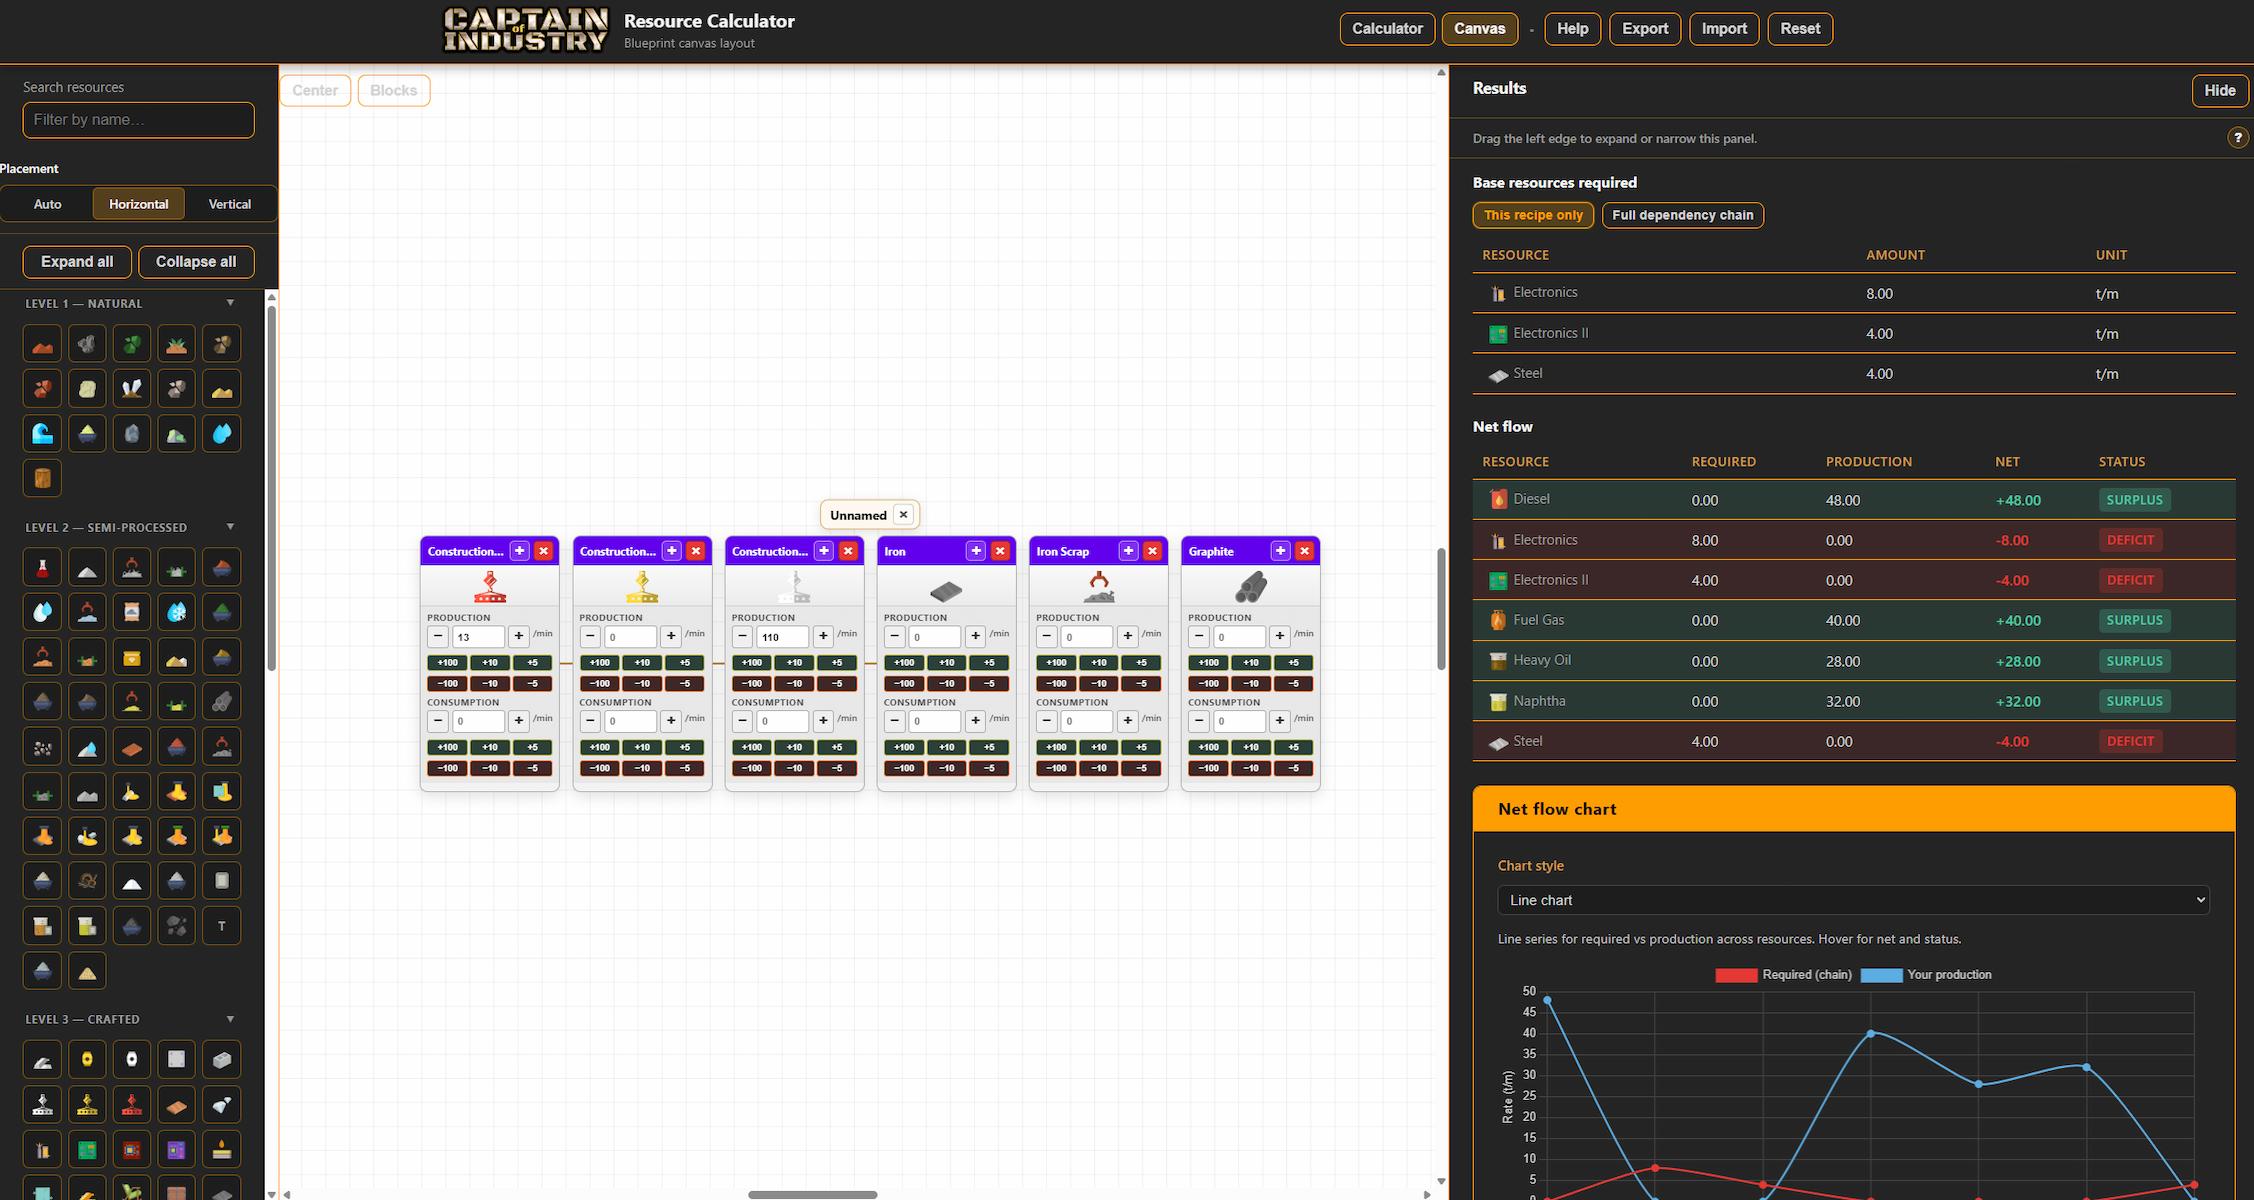Select the seawater wave resource icon
The image size is (2254, 1200).
click(42, 433)
